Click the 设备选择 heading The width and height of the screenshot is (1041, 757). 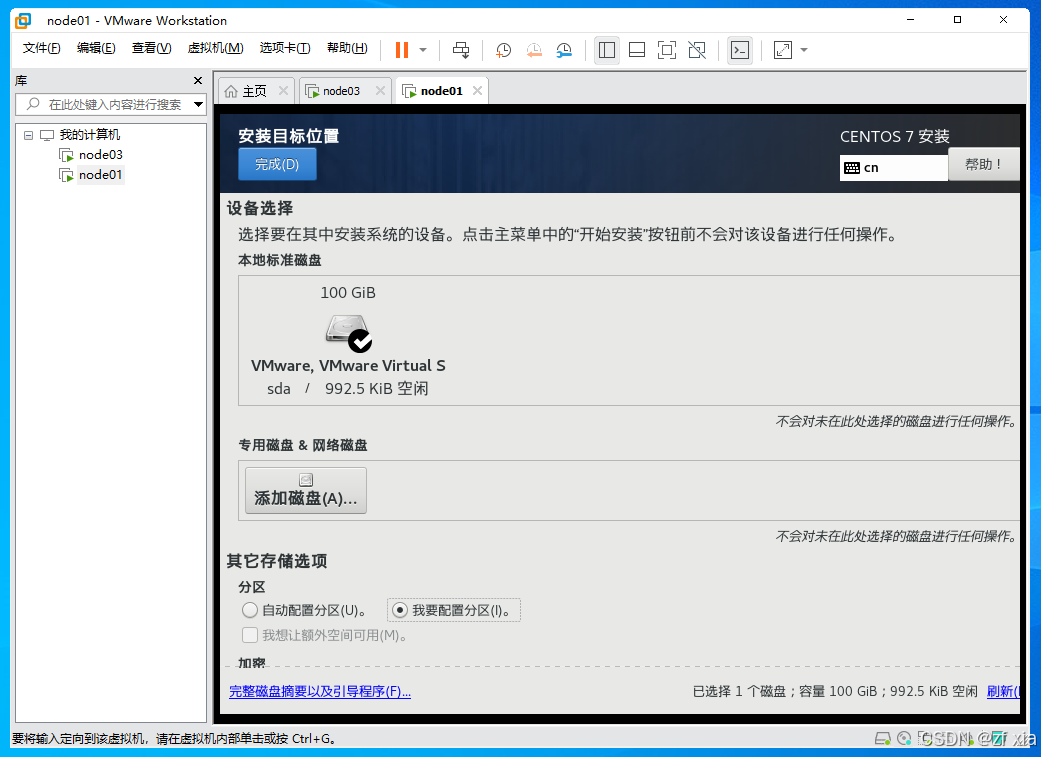[x=260, y=209]
